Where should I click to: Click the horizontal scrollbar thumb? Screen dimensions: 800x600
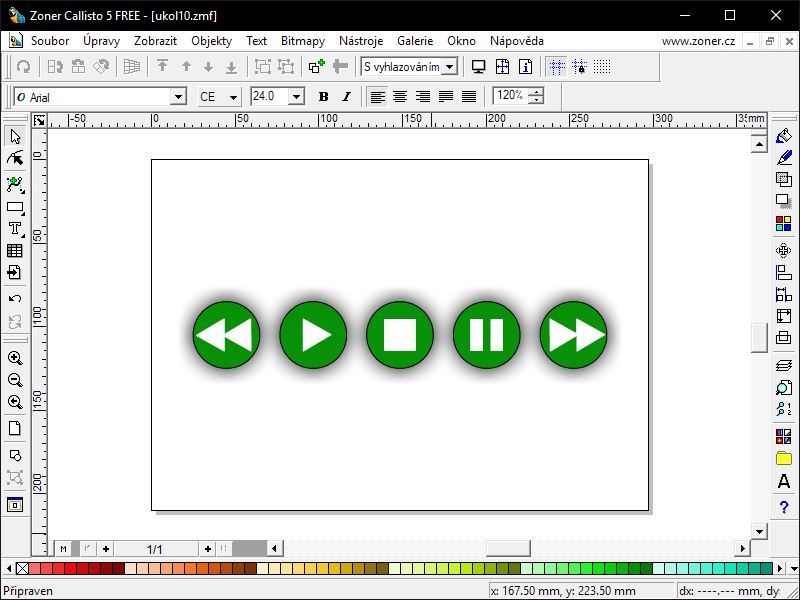[508, 548]
